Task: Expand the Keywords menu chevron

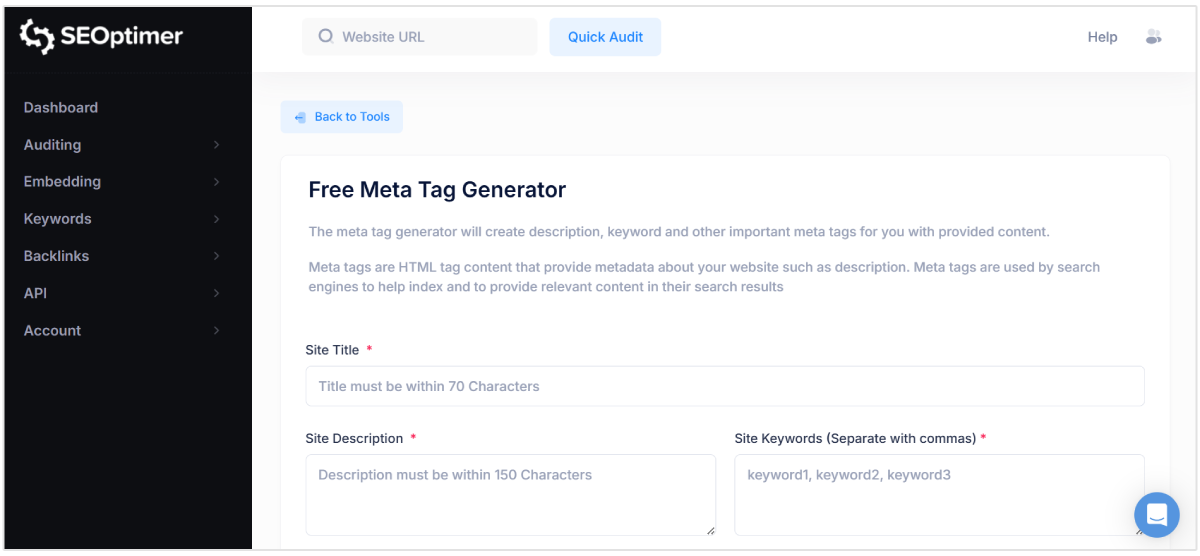Action: click(216, 219)
